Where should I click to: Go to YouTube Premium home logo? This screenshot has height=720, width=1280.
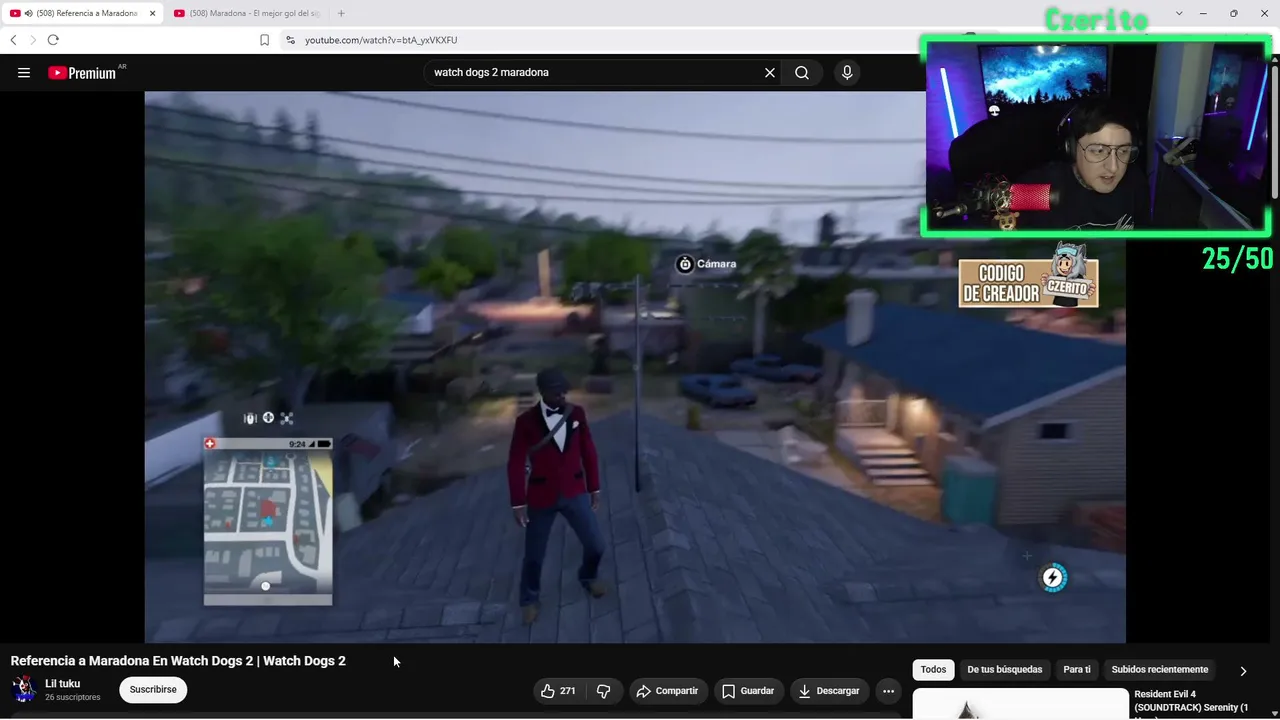82,72
